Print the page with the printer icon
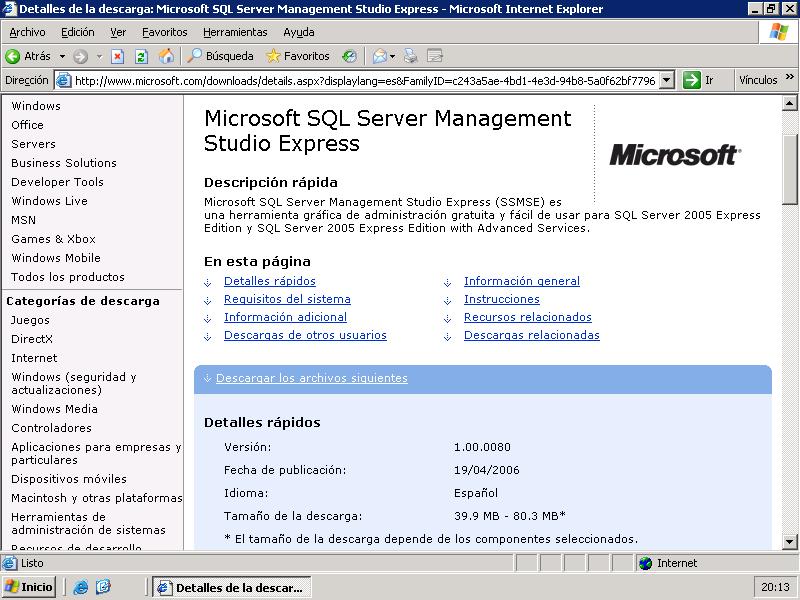Screen dimensions: 800x600 click(411, 56)
